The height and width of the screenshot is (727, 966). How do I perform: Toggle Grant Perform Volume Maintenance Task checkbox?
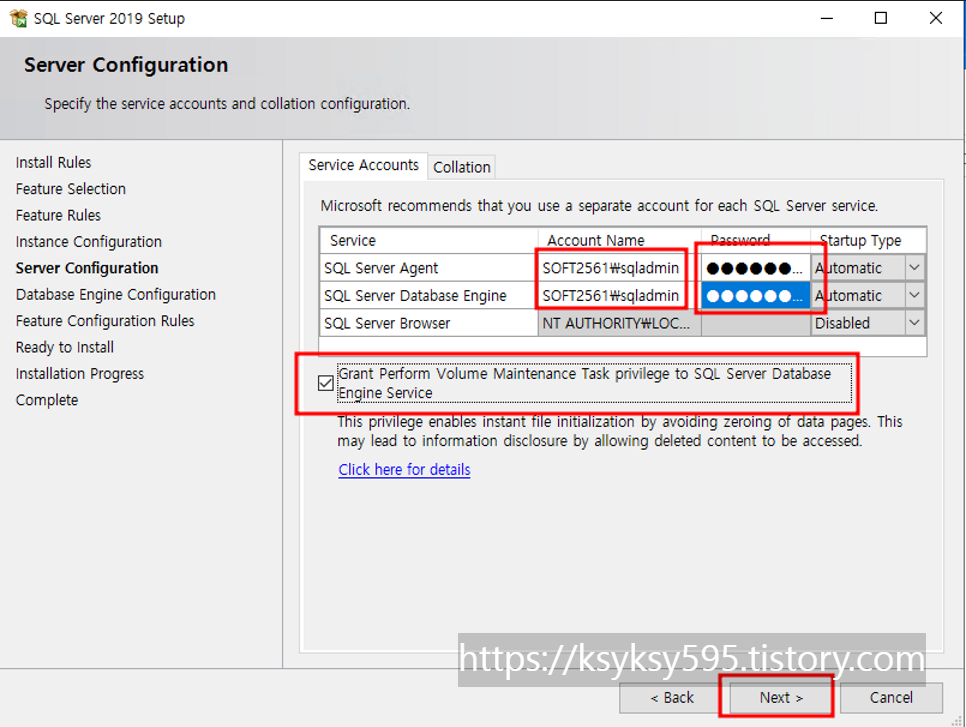(326, 383)
